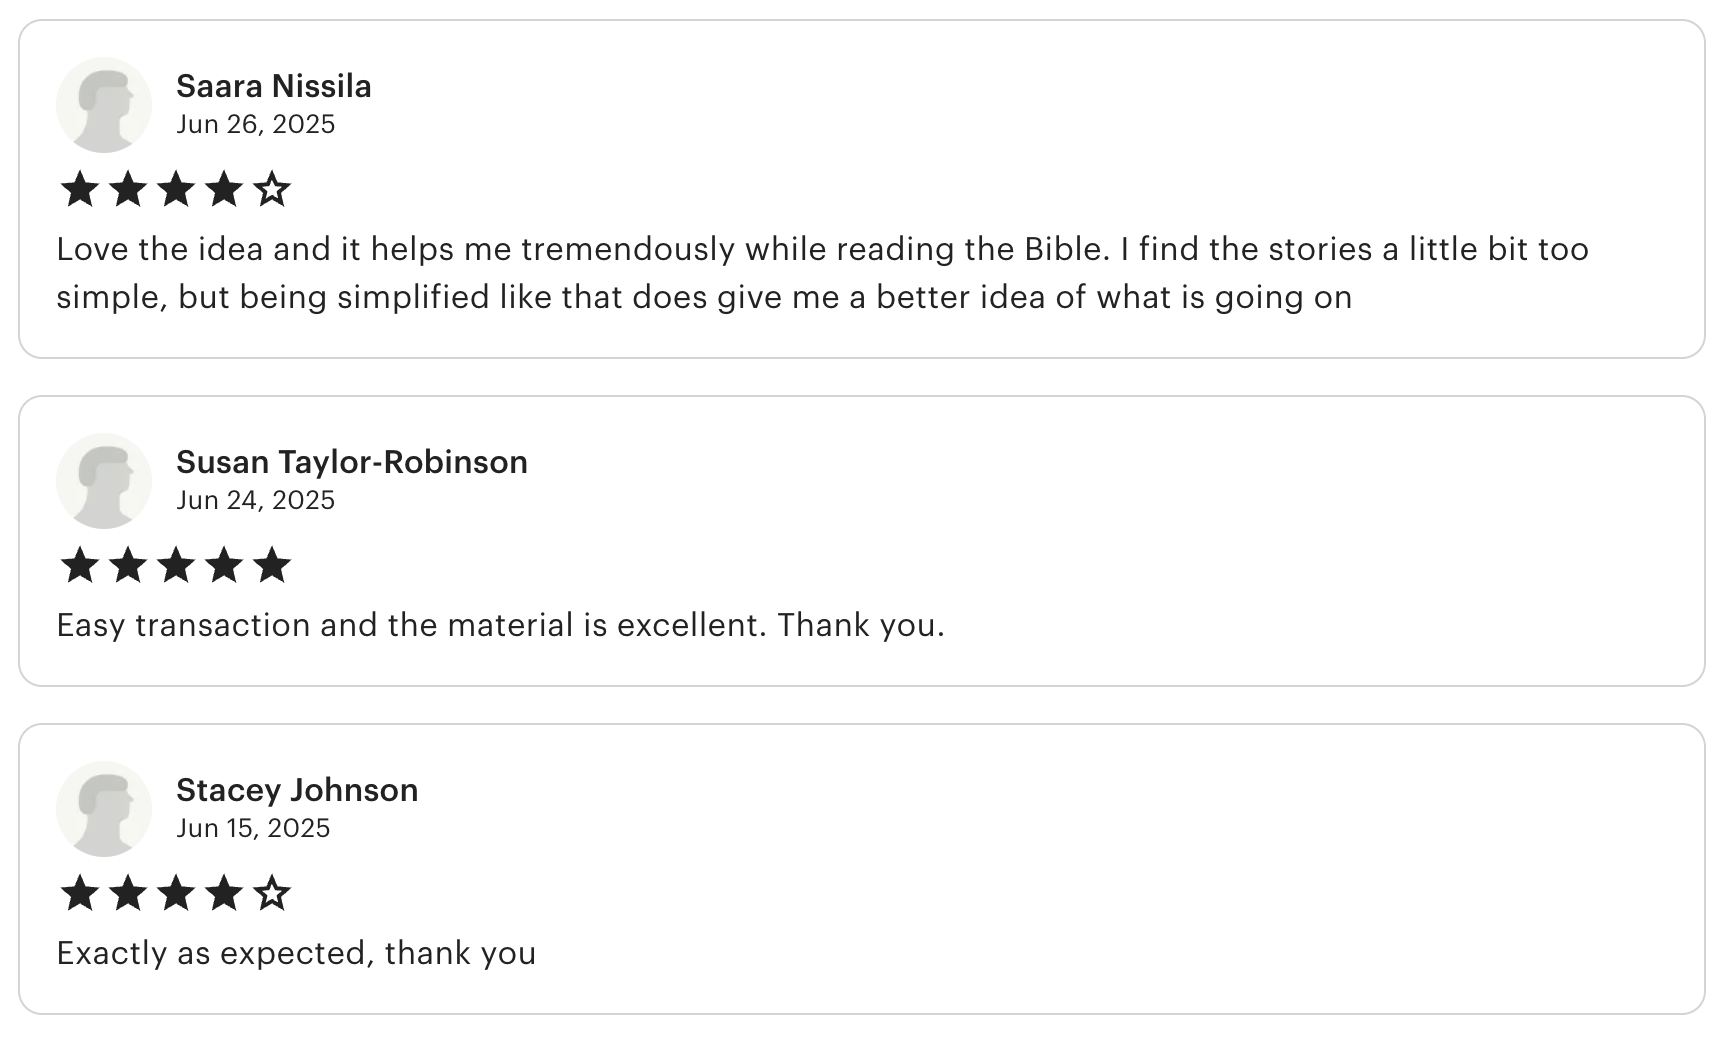This screenshot has height=1038, width=1726.
Task: Select the first star in Saara Nissila's rating
Action: click(x=79, y=189)
